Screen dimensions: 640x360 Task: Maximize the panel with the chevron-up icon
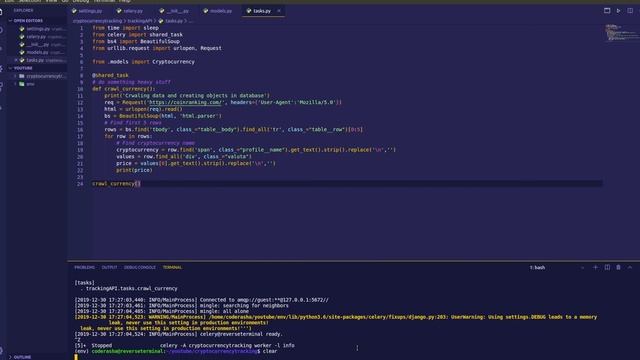pyautogui.click(x=630, y=267)
